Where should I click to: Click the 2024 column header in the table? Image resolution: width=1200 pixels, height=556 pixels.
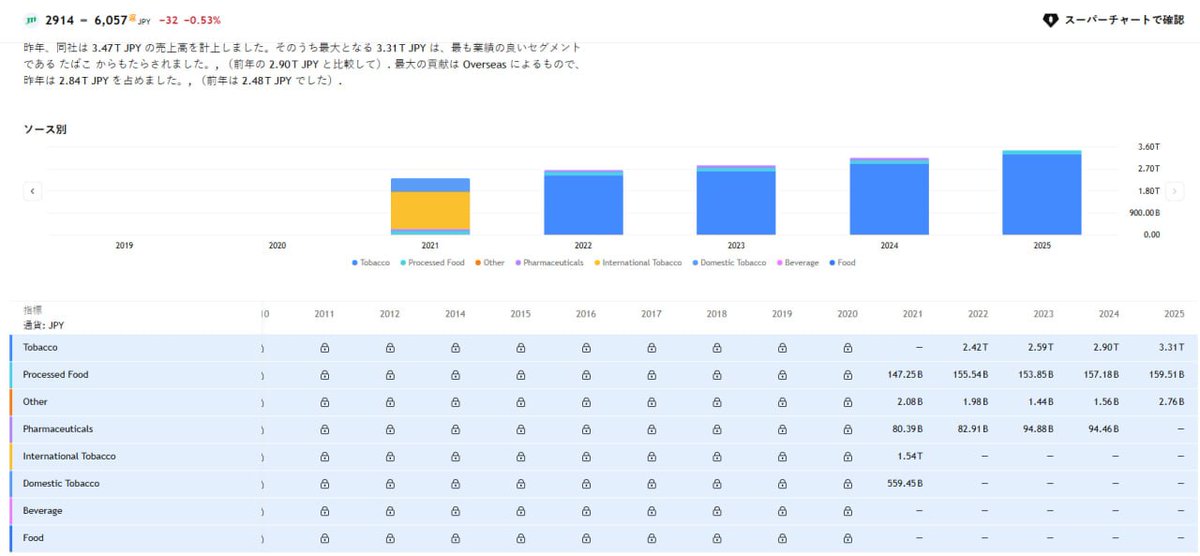(1108, 314)
